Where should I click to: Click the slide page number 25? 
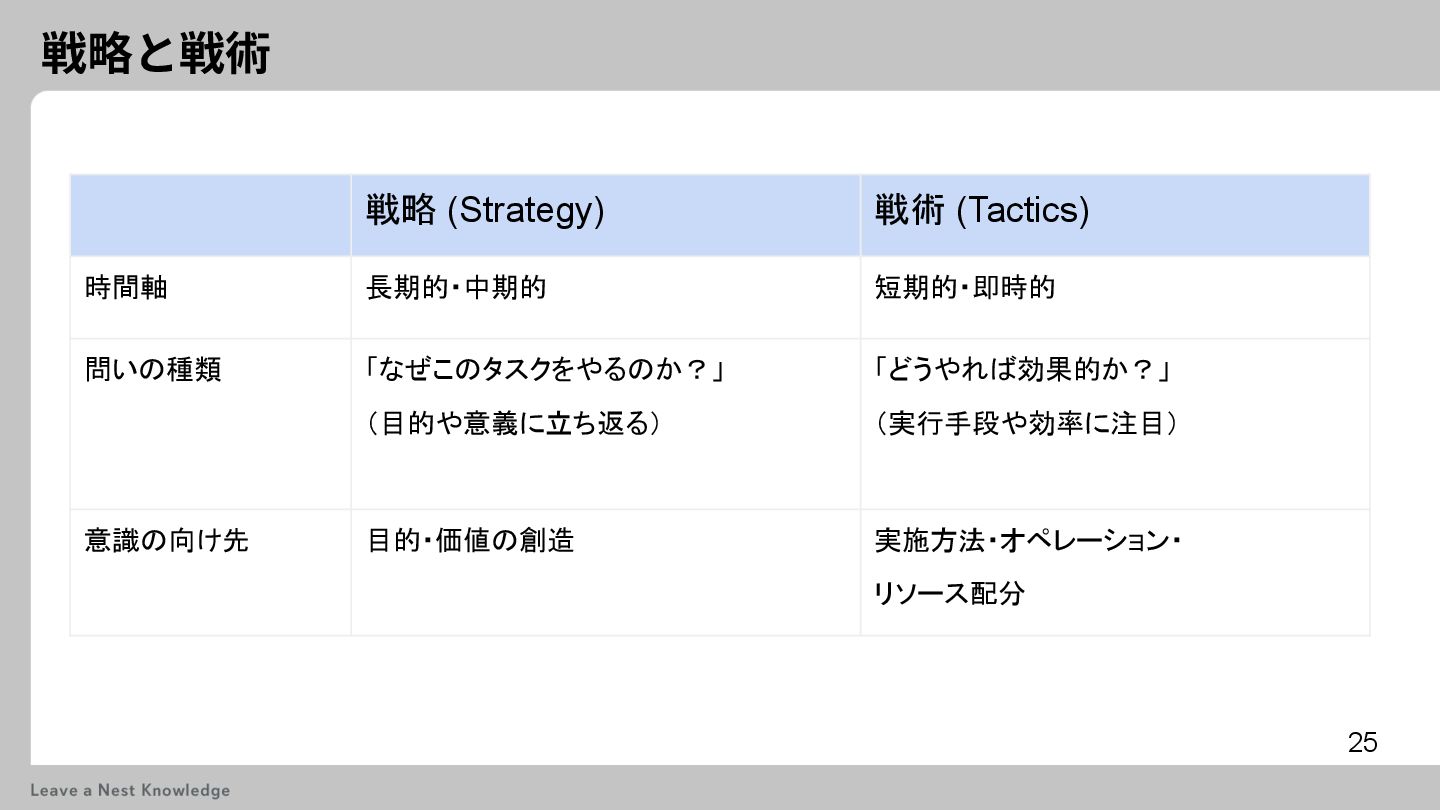[x=1362, y=742]
